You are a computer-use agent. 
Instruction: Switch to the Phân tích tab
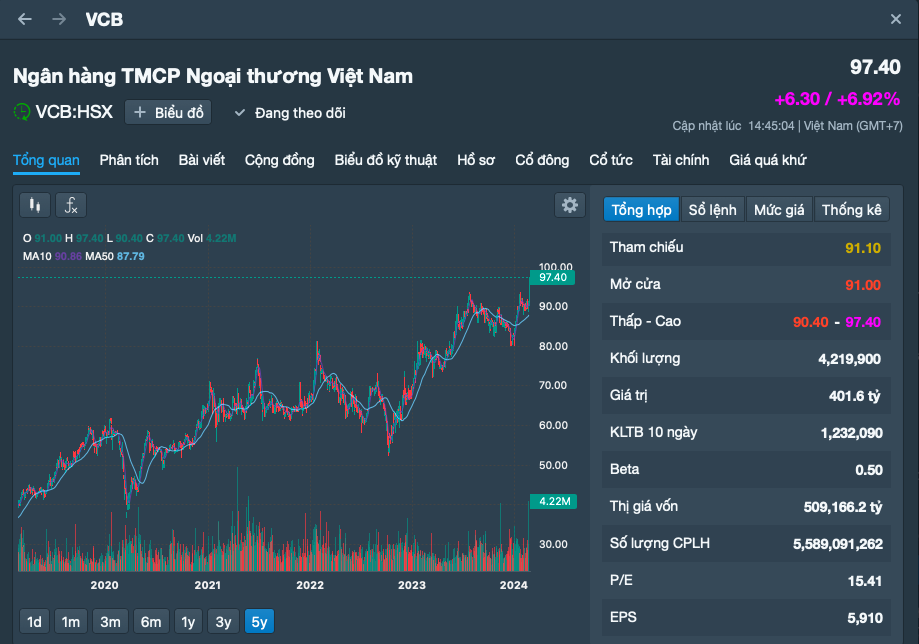[x=129, y=160]
